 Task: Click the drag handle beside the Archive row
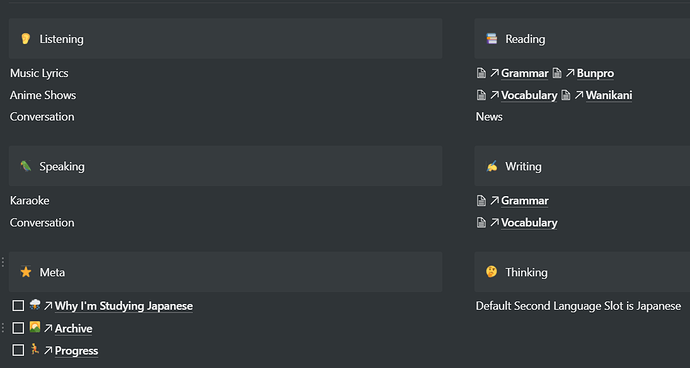point(3,328)
